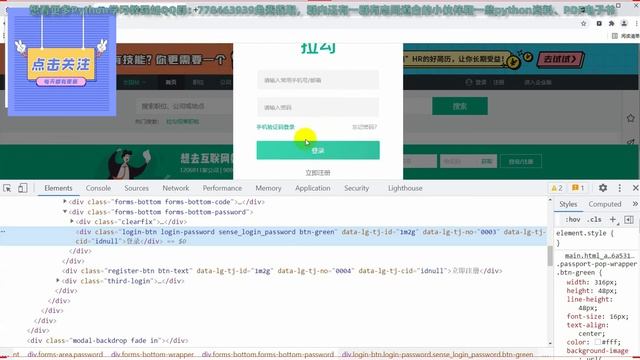Expand the third-login div node
Viewport: 640px width, 360px height.
pyautogui.click(x=58, y=281)
